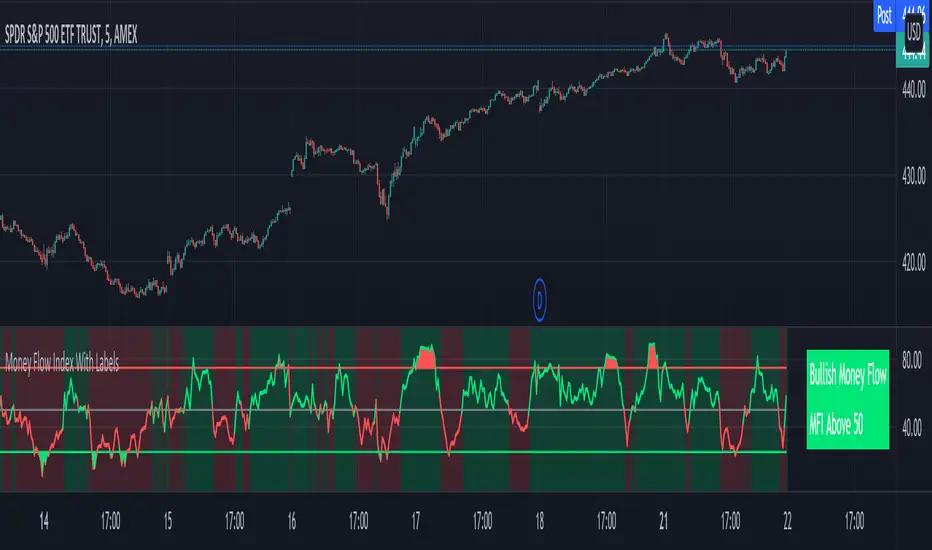Click the 17:00 label after date 22
The width and height of the screenshot is (932, 550).
tap(854, 521)
